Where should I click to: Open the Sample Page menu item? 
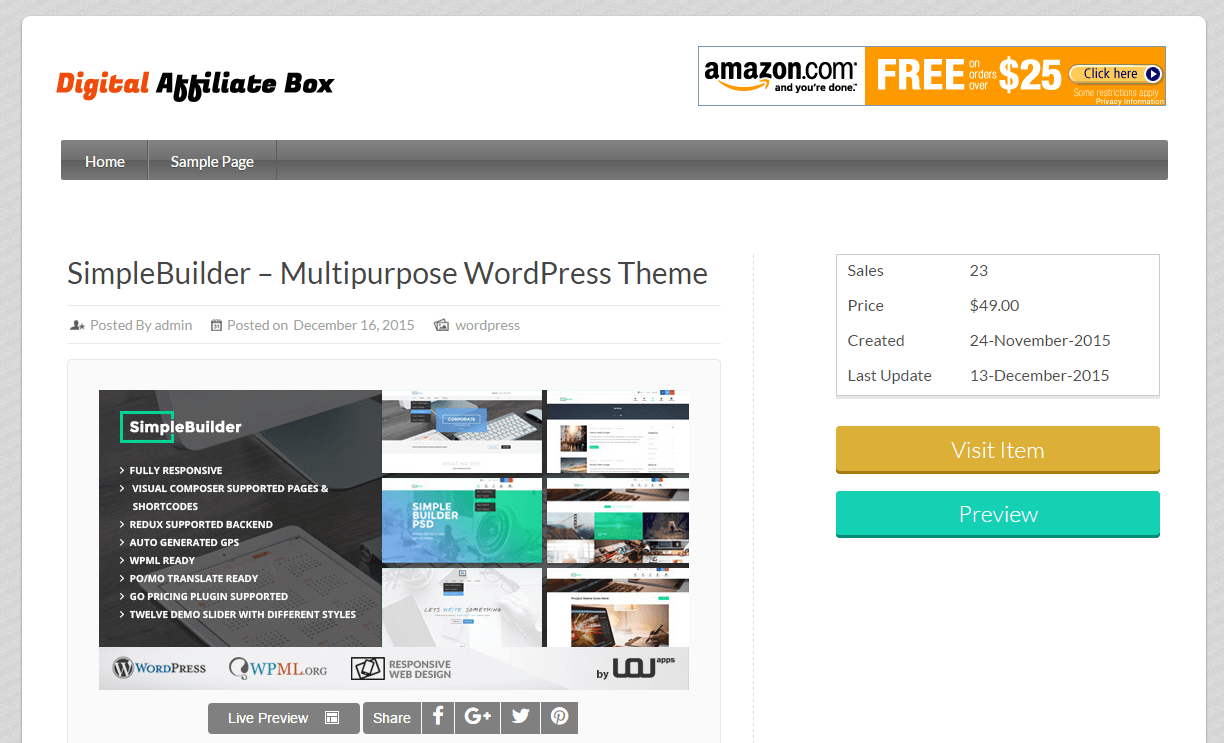click(x=212, y=161)
